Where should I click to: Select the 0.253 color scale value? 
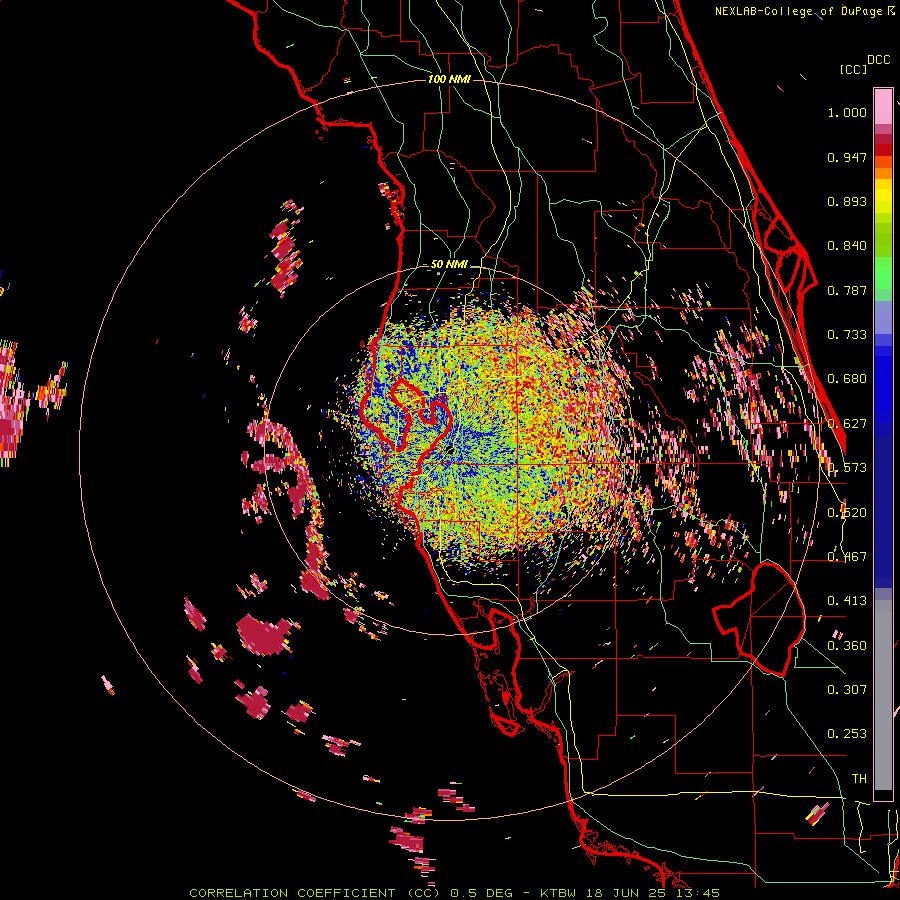(847, 734)
